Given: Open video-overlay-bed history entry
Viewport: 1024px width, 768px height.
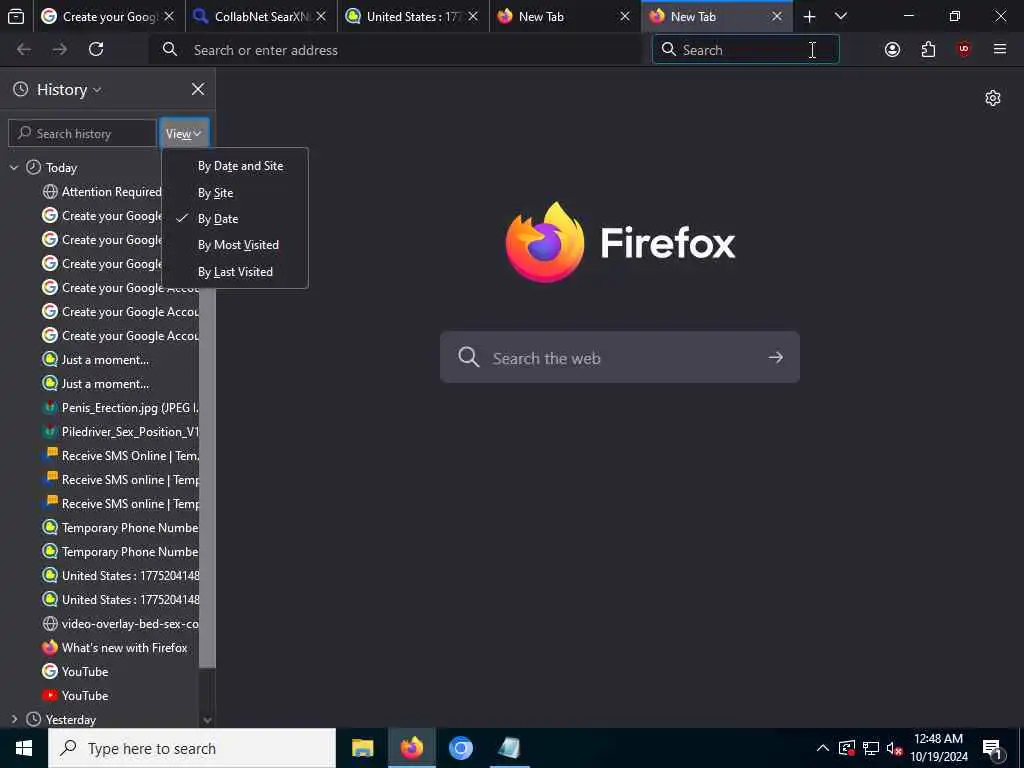Looking at the screenshot, I should (x=120, y=624).
